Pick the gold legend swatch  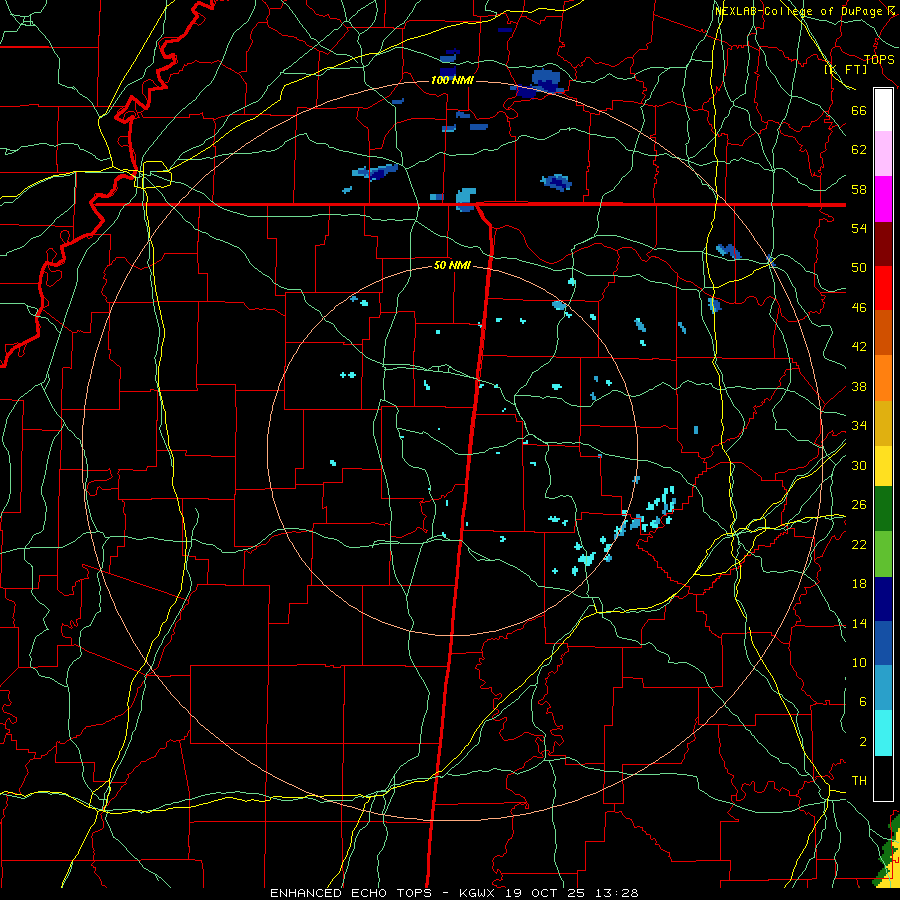click(x=883, y=423)
